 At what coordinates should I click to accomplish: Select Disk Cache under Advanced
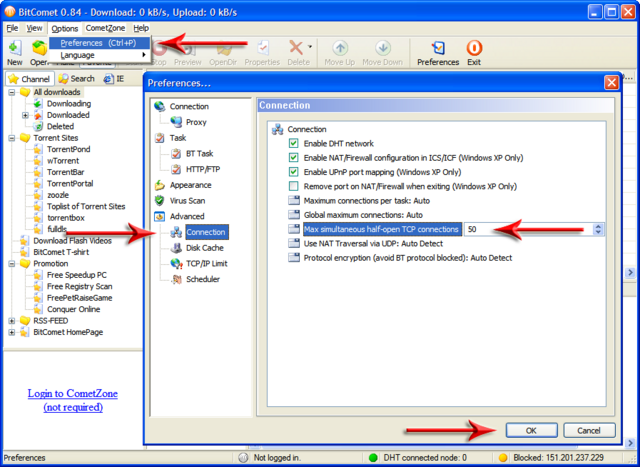(204, 248)
